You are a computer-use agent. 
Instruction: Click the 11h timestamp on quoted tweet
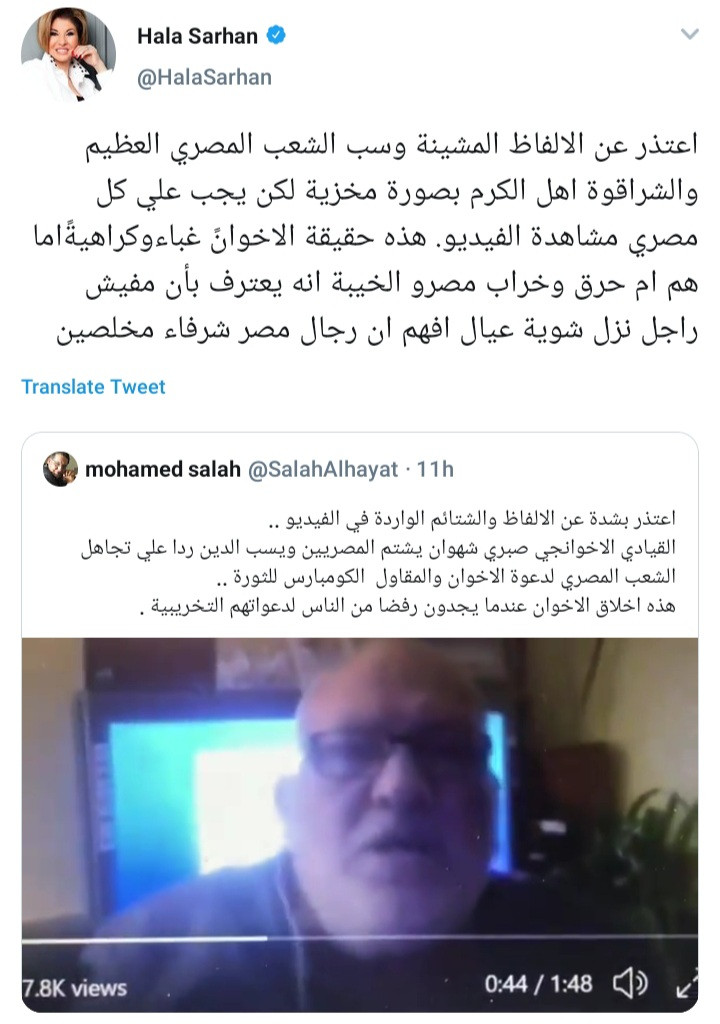435,469
